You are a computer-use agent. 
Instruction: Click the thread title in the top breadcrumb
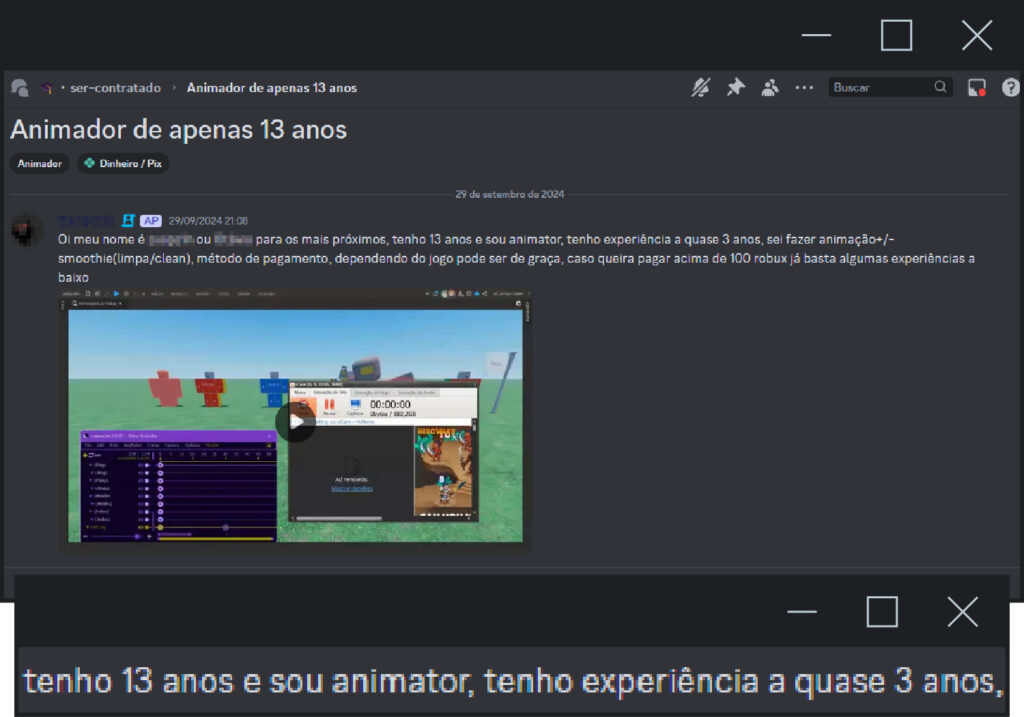tap(271, 88)
